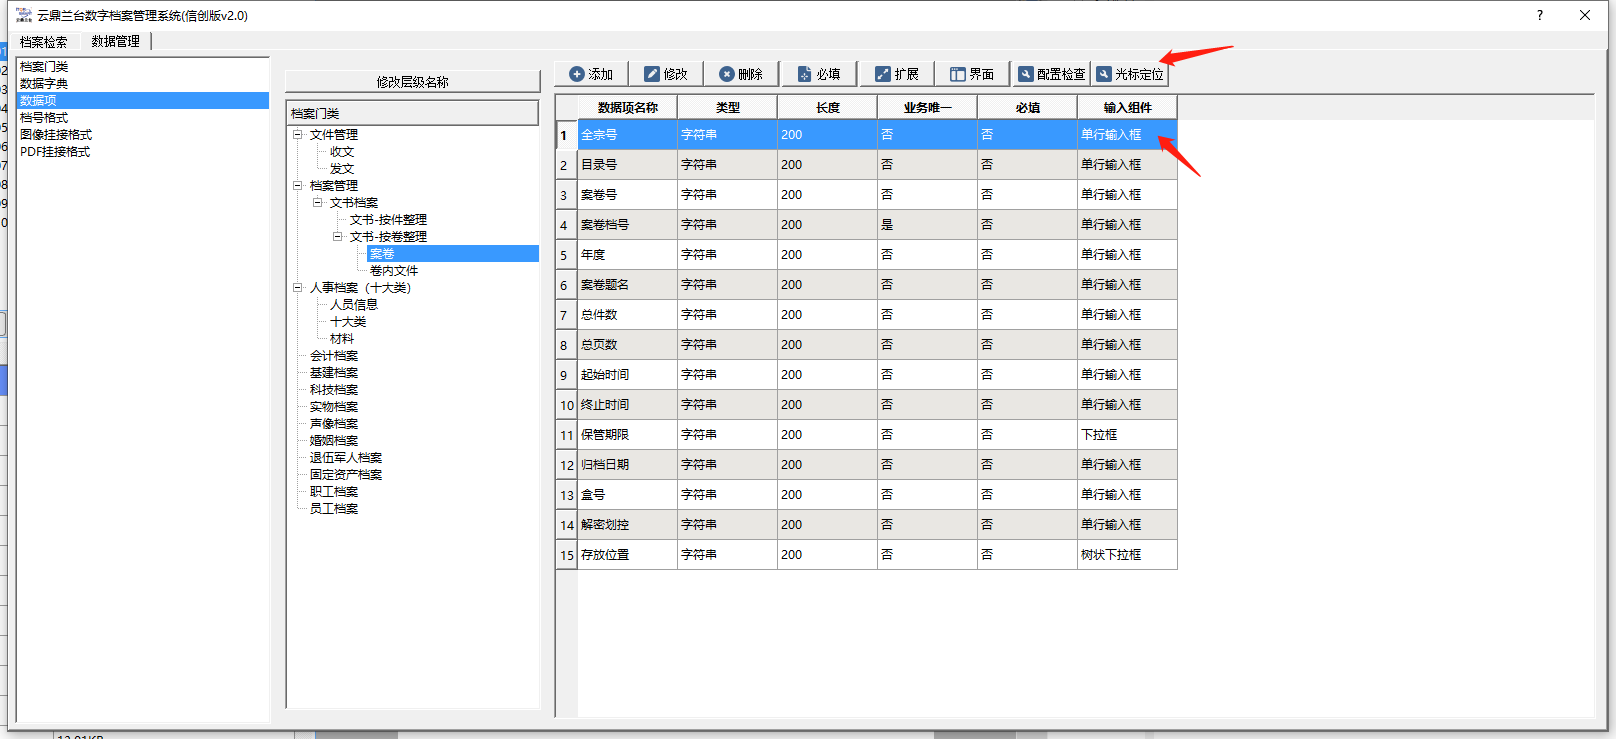1616x739 pixels.
Task: Open the 扩展 (Extend) toolbar icon
Action: pos(882,74)
